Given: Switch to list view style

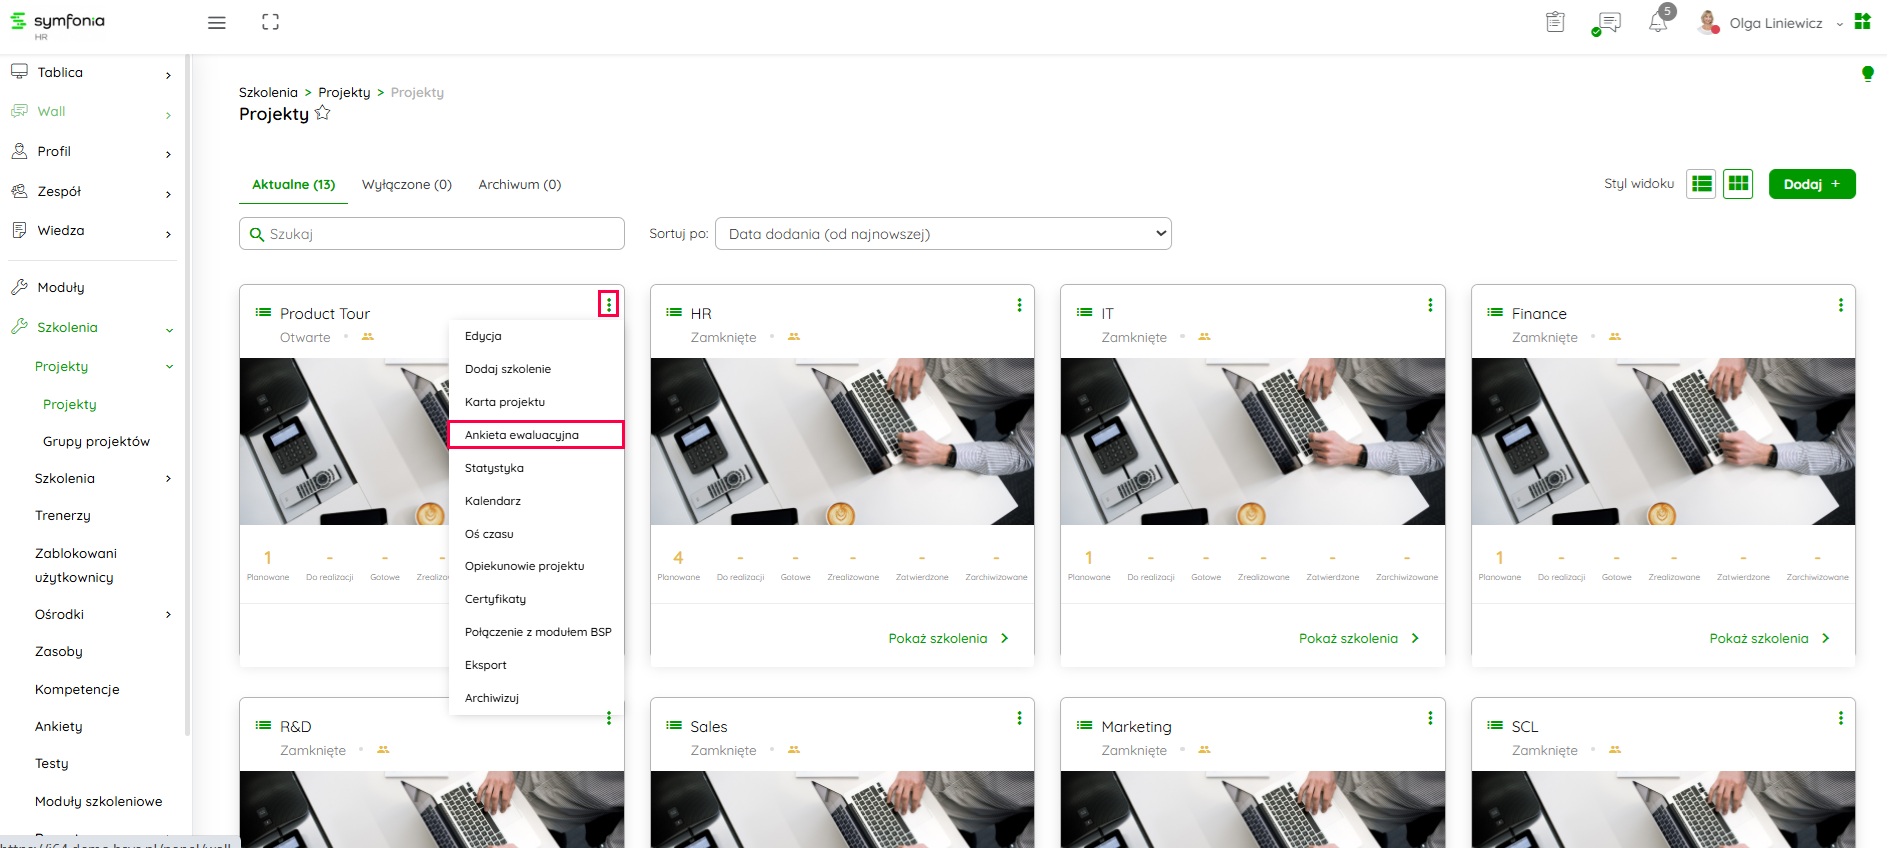Looking at the screenshot, I should [x=1701, y=184].
